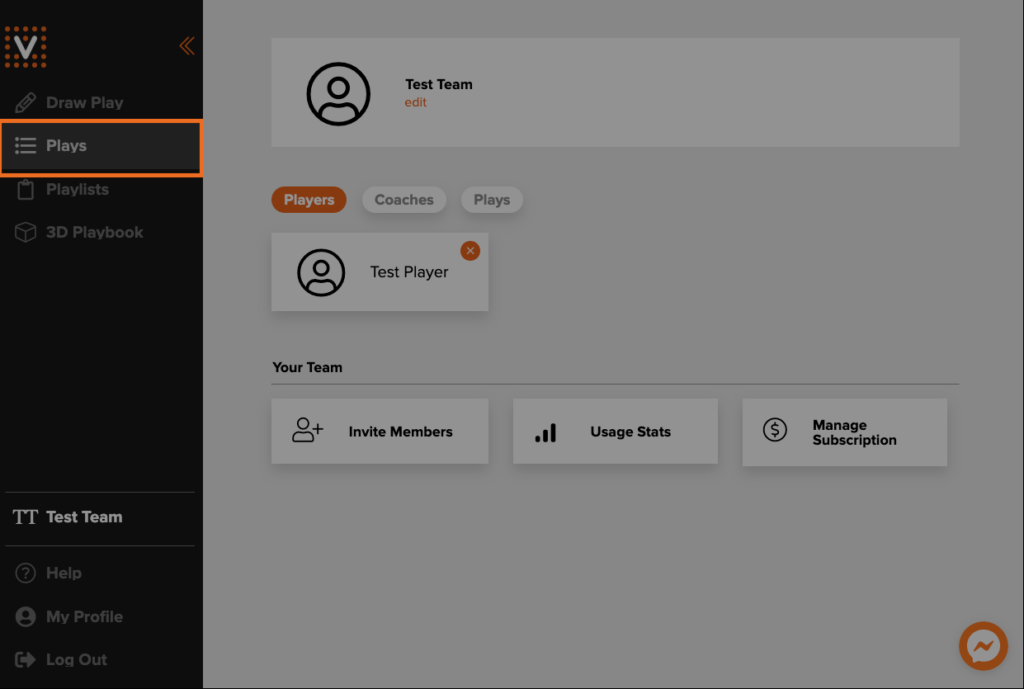Click the 3D Playbook cube icon

point(25,232)
